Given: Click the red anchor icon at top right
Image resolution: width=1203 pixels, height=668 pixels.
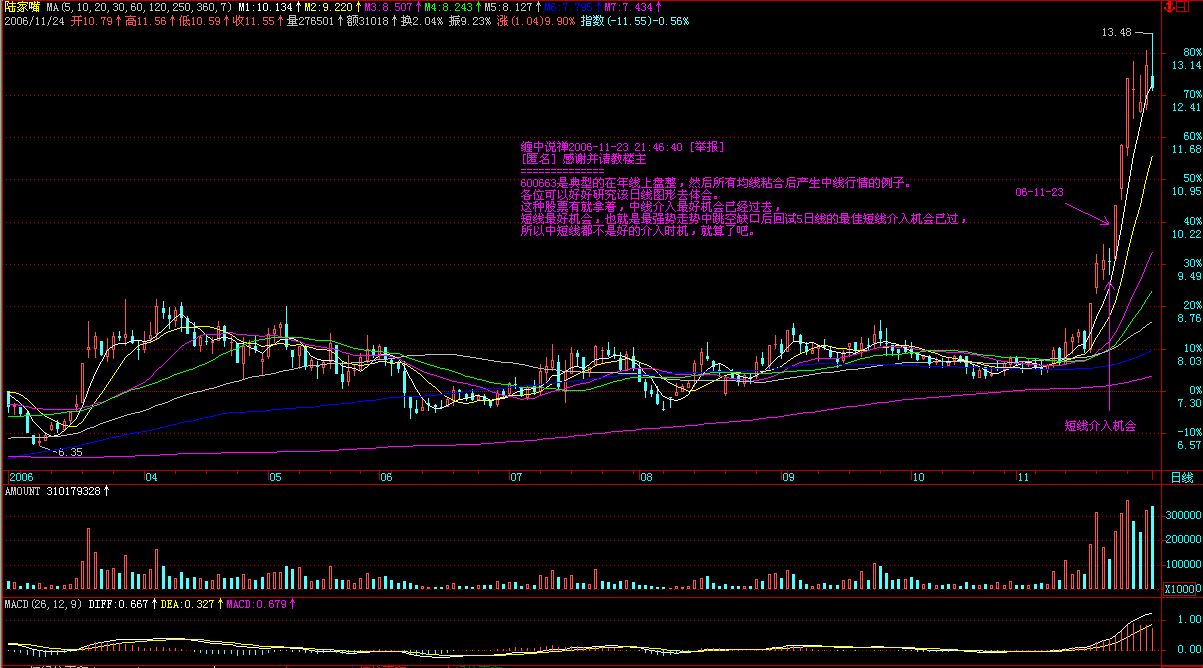Looking at the screenshot, I should coord(1168,7).
